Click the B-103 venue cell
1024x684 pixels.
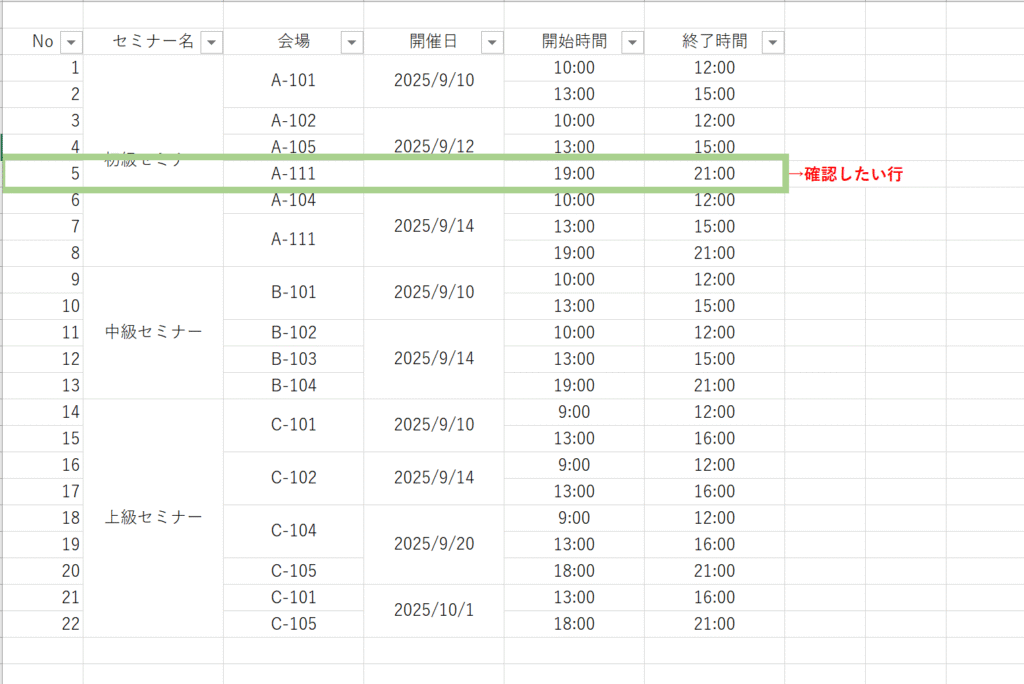[x=293, y=359]
